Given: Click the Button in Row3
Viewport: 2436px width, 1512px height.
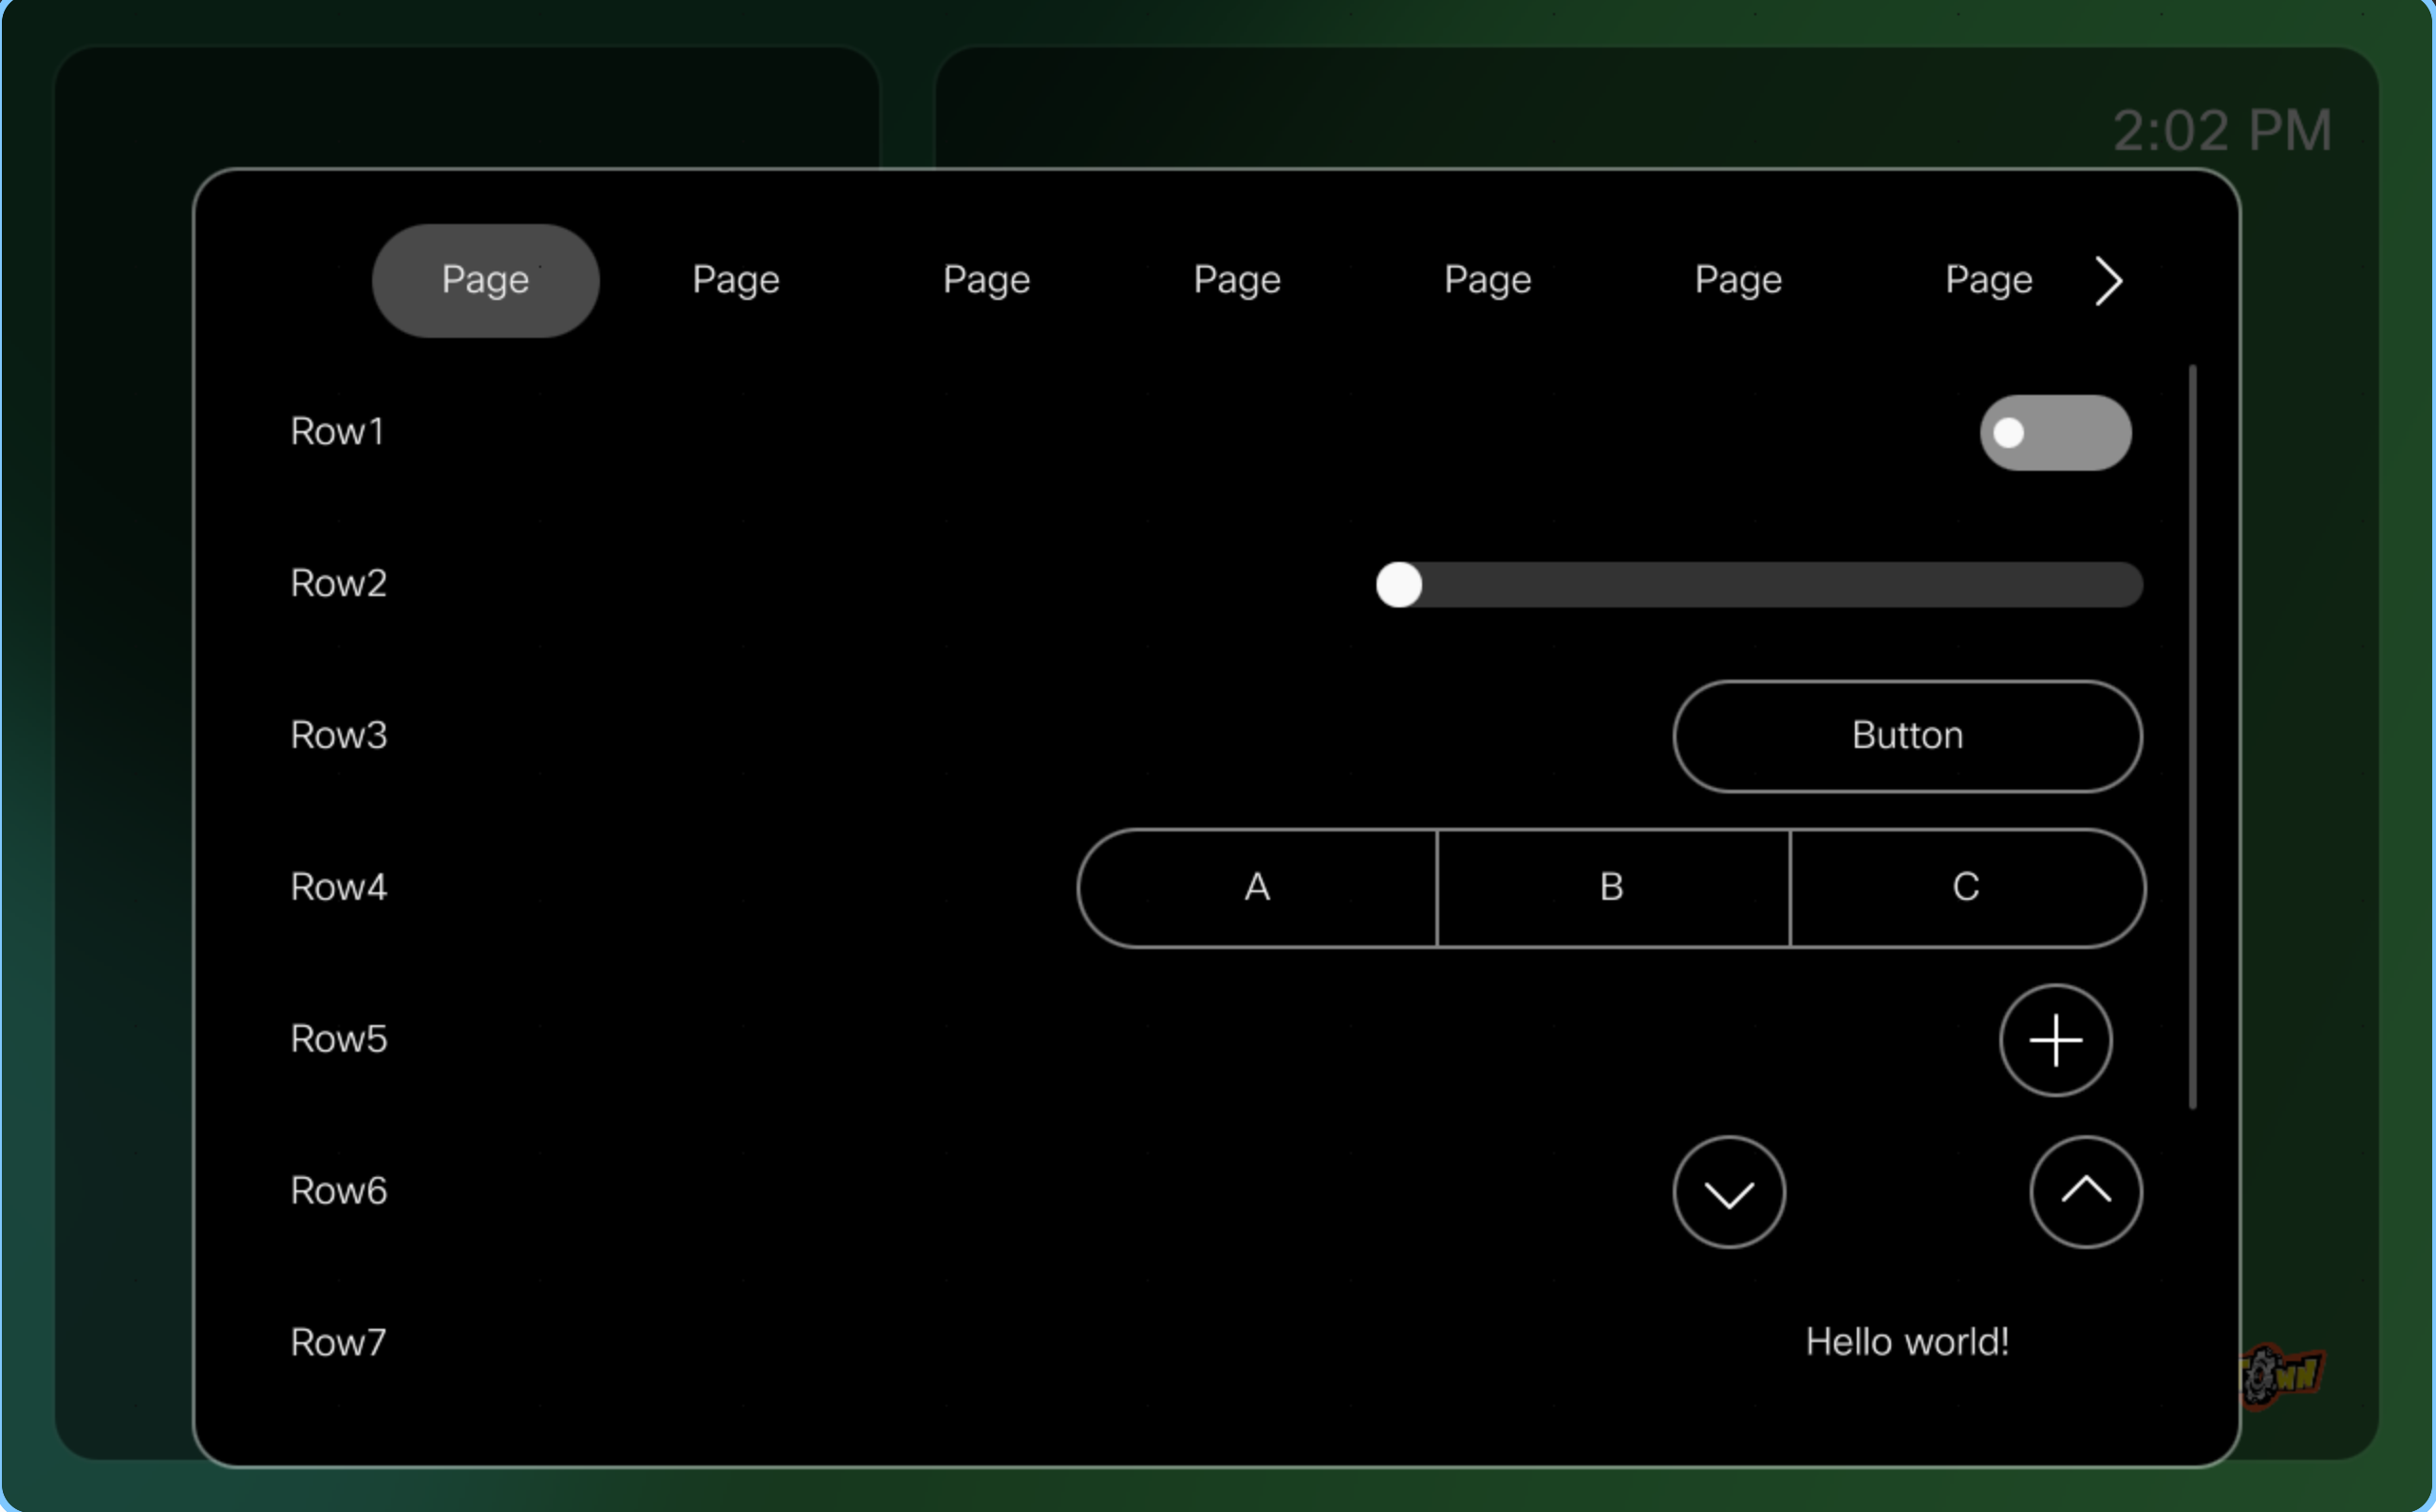Looking at the screenshot, I should point(1907,736).
